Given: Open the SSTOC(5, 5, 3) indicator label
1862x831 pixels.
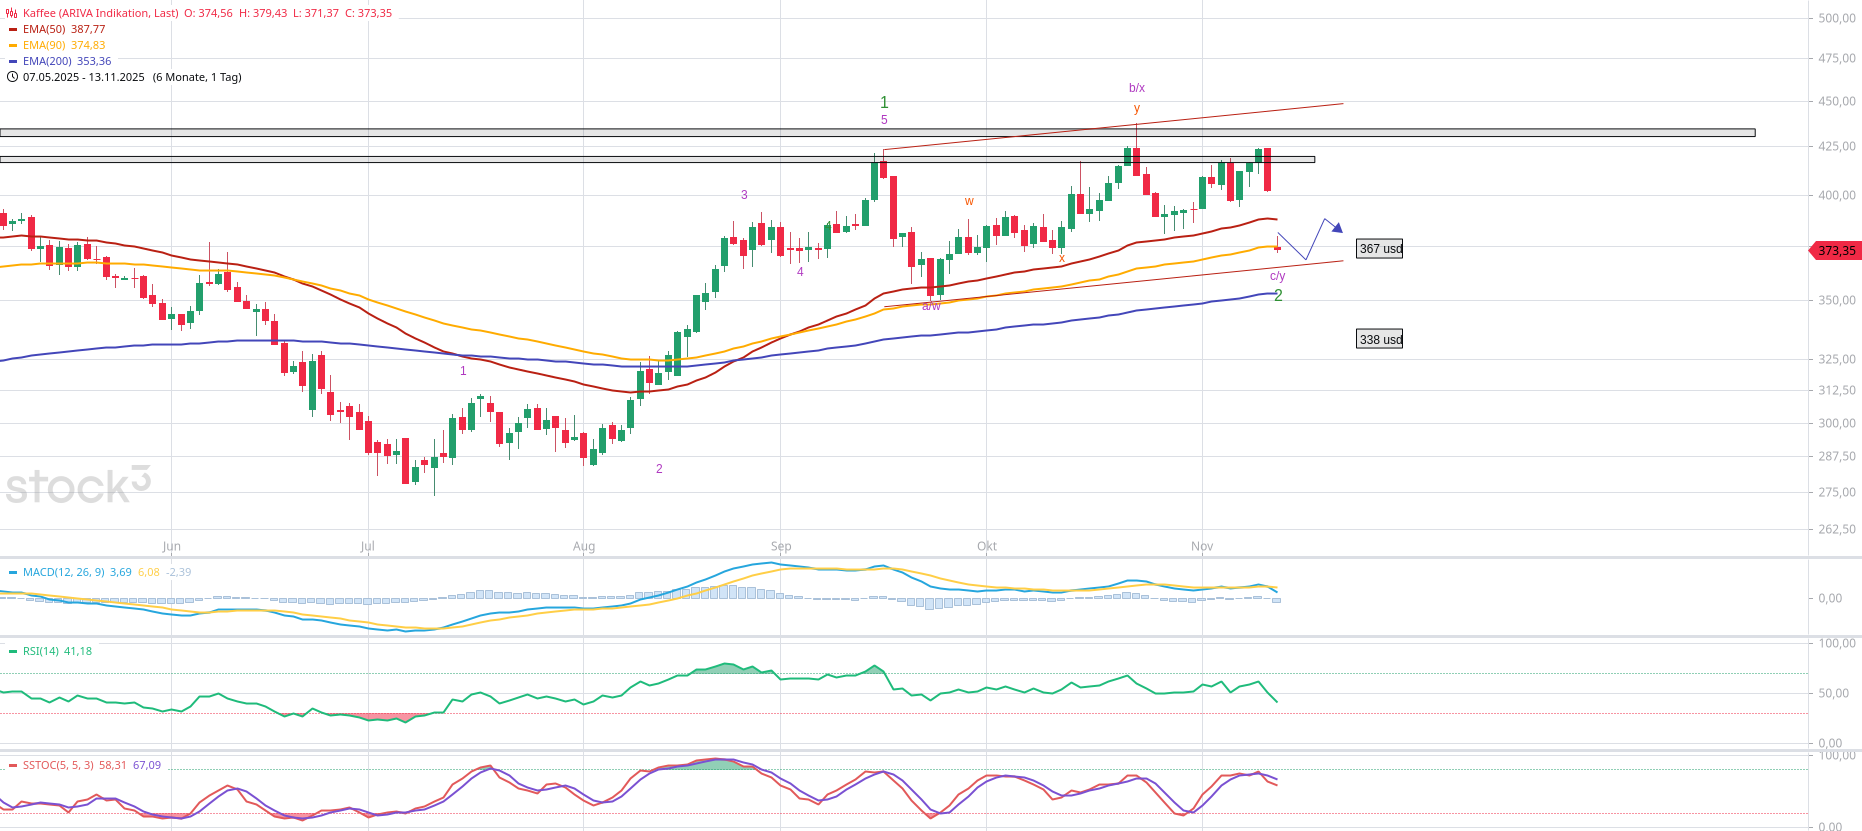Looking at the screenshot, I should (58, 765).
